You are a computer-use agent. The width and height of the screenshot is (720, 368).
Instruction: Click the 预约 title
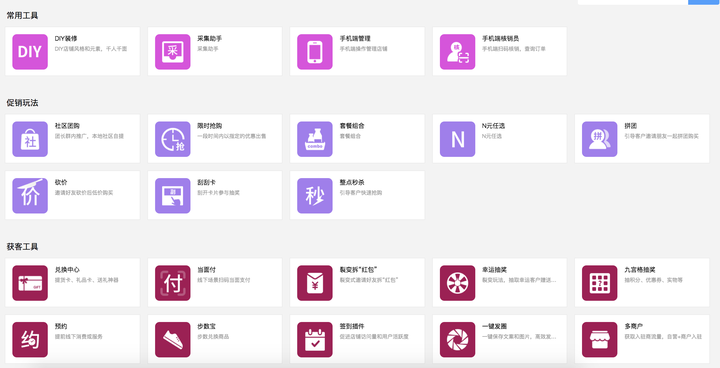click(x=61, y=326)
